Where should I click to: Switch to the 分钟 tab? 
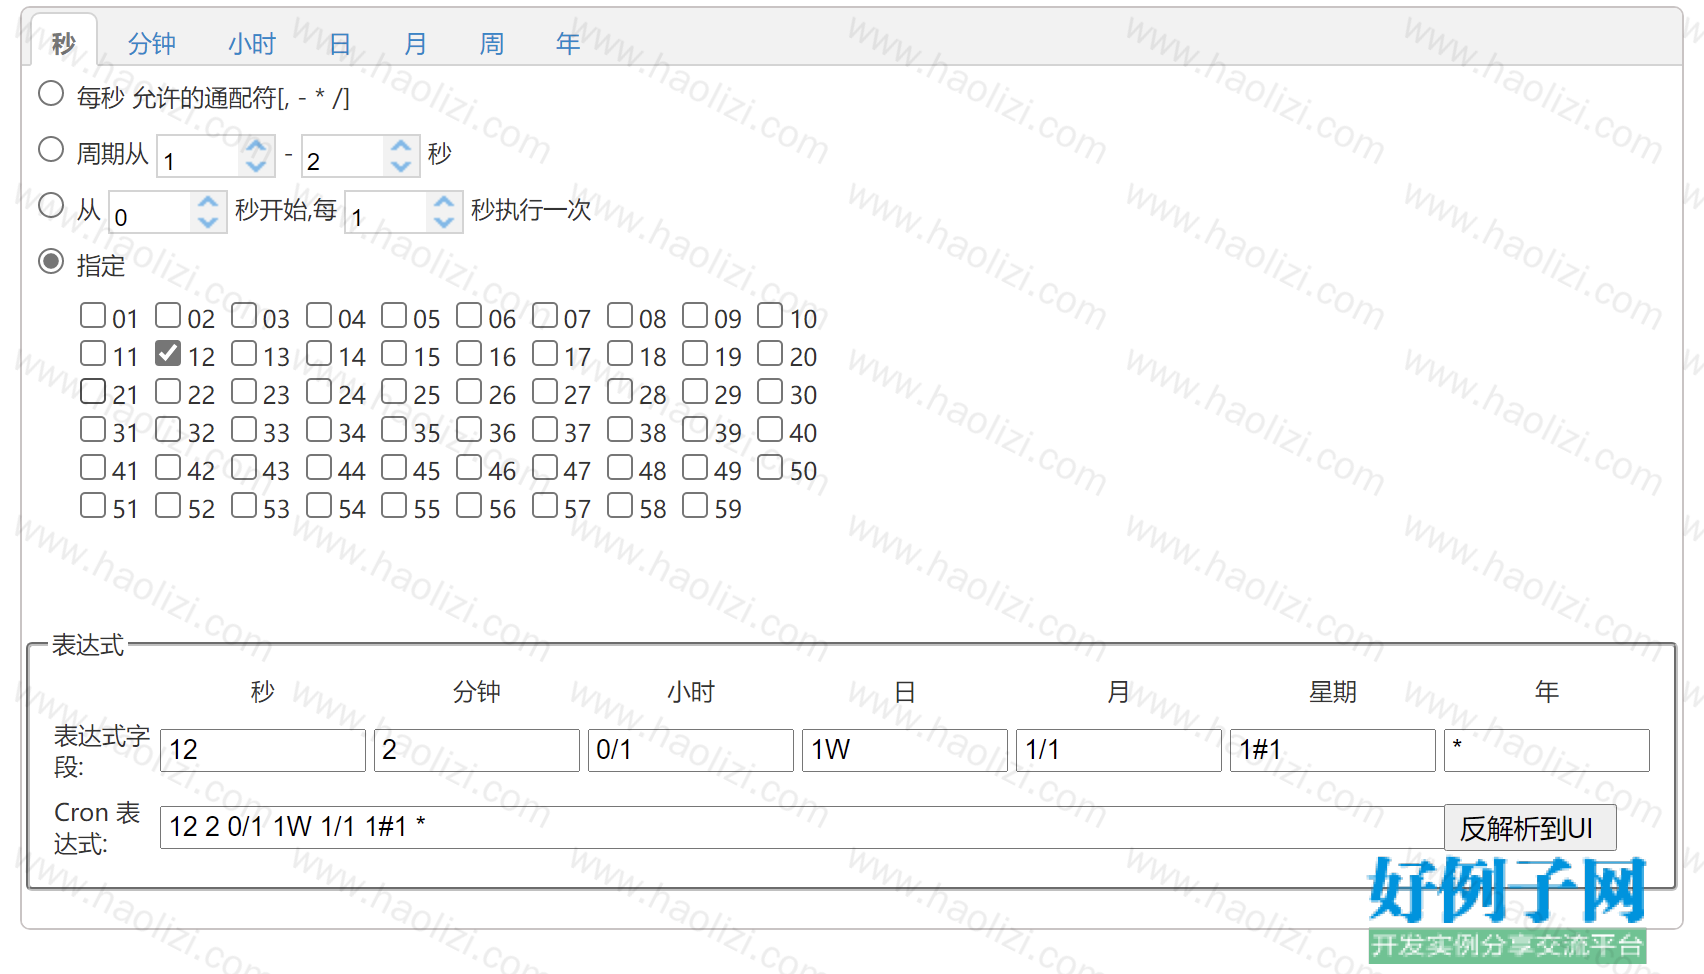click(152, 44)
